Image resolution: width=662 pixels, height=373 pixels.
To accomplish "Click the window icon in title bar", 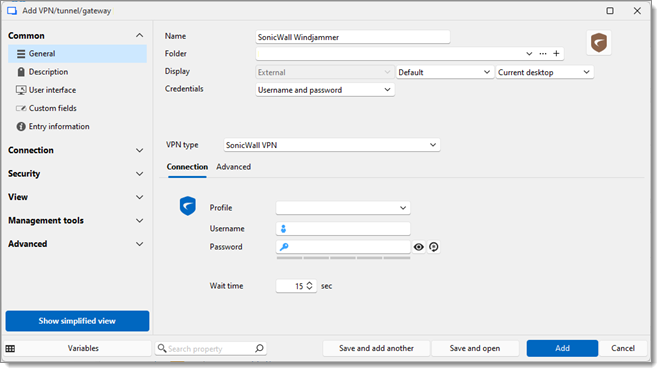I will (x=12, y=11).
